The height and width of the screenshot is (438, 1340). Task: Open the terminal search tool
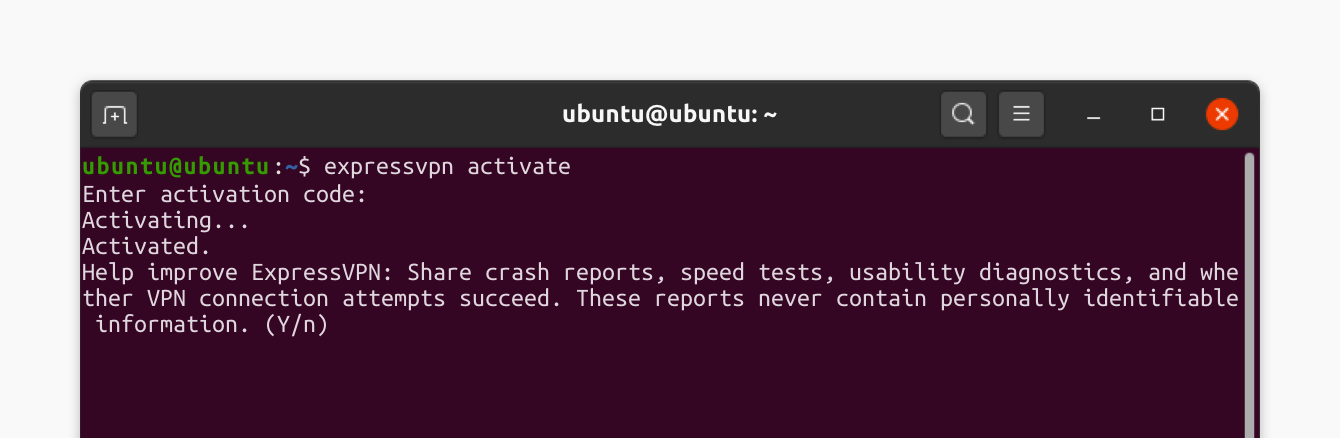[963, 114]
